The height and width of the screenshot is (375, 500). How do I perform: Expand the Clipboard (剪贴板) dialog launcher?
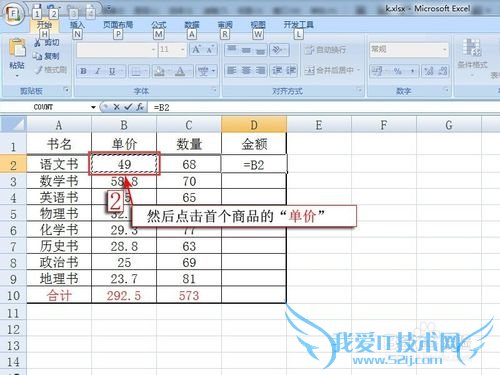pyautogui.click(x=66, y=90)
